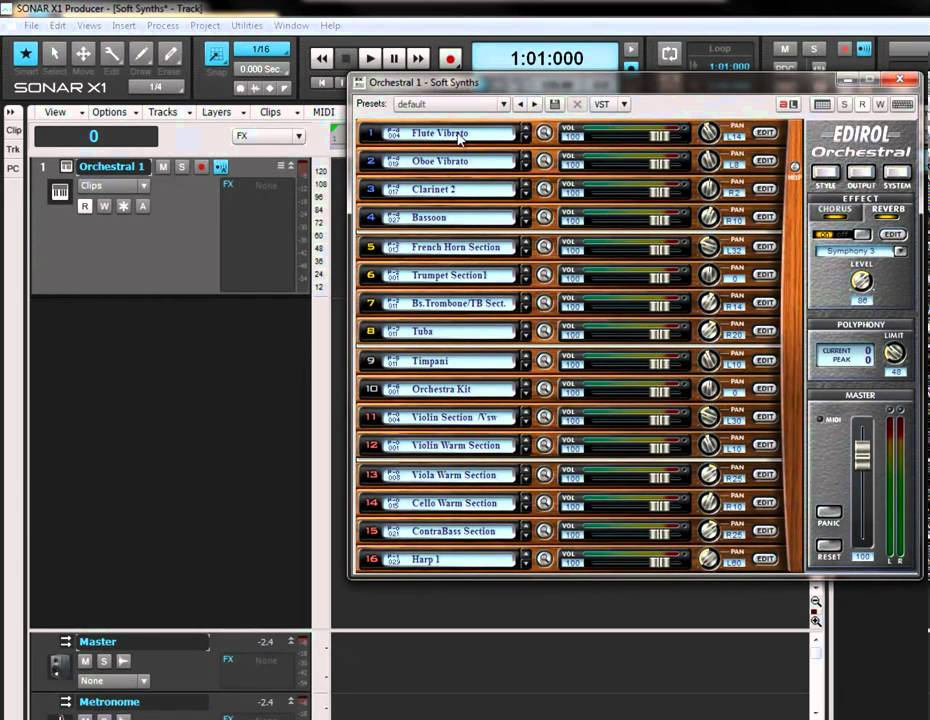Start playback with Play button

370,58
